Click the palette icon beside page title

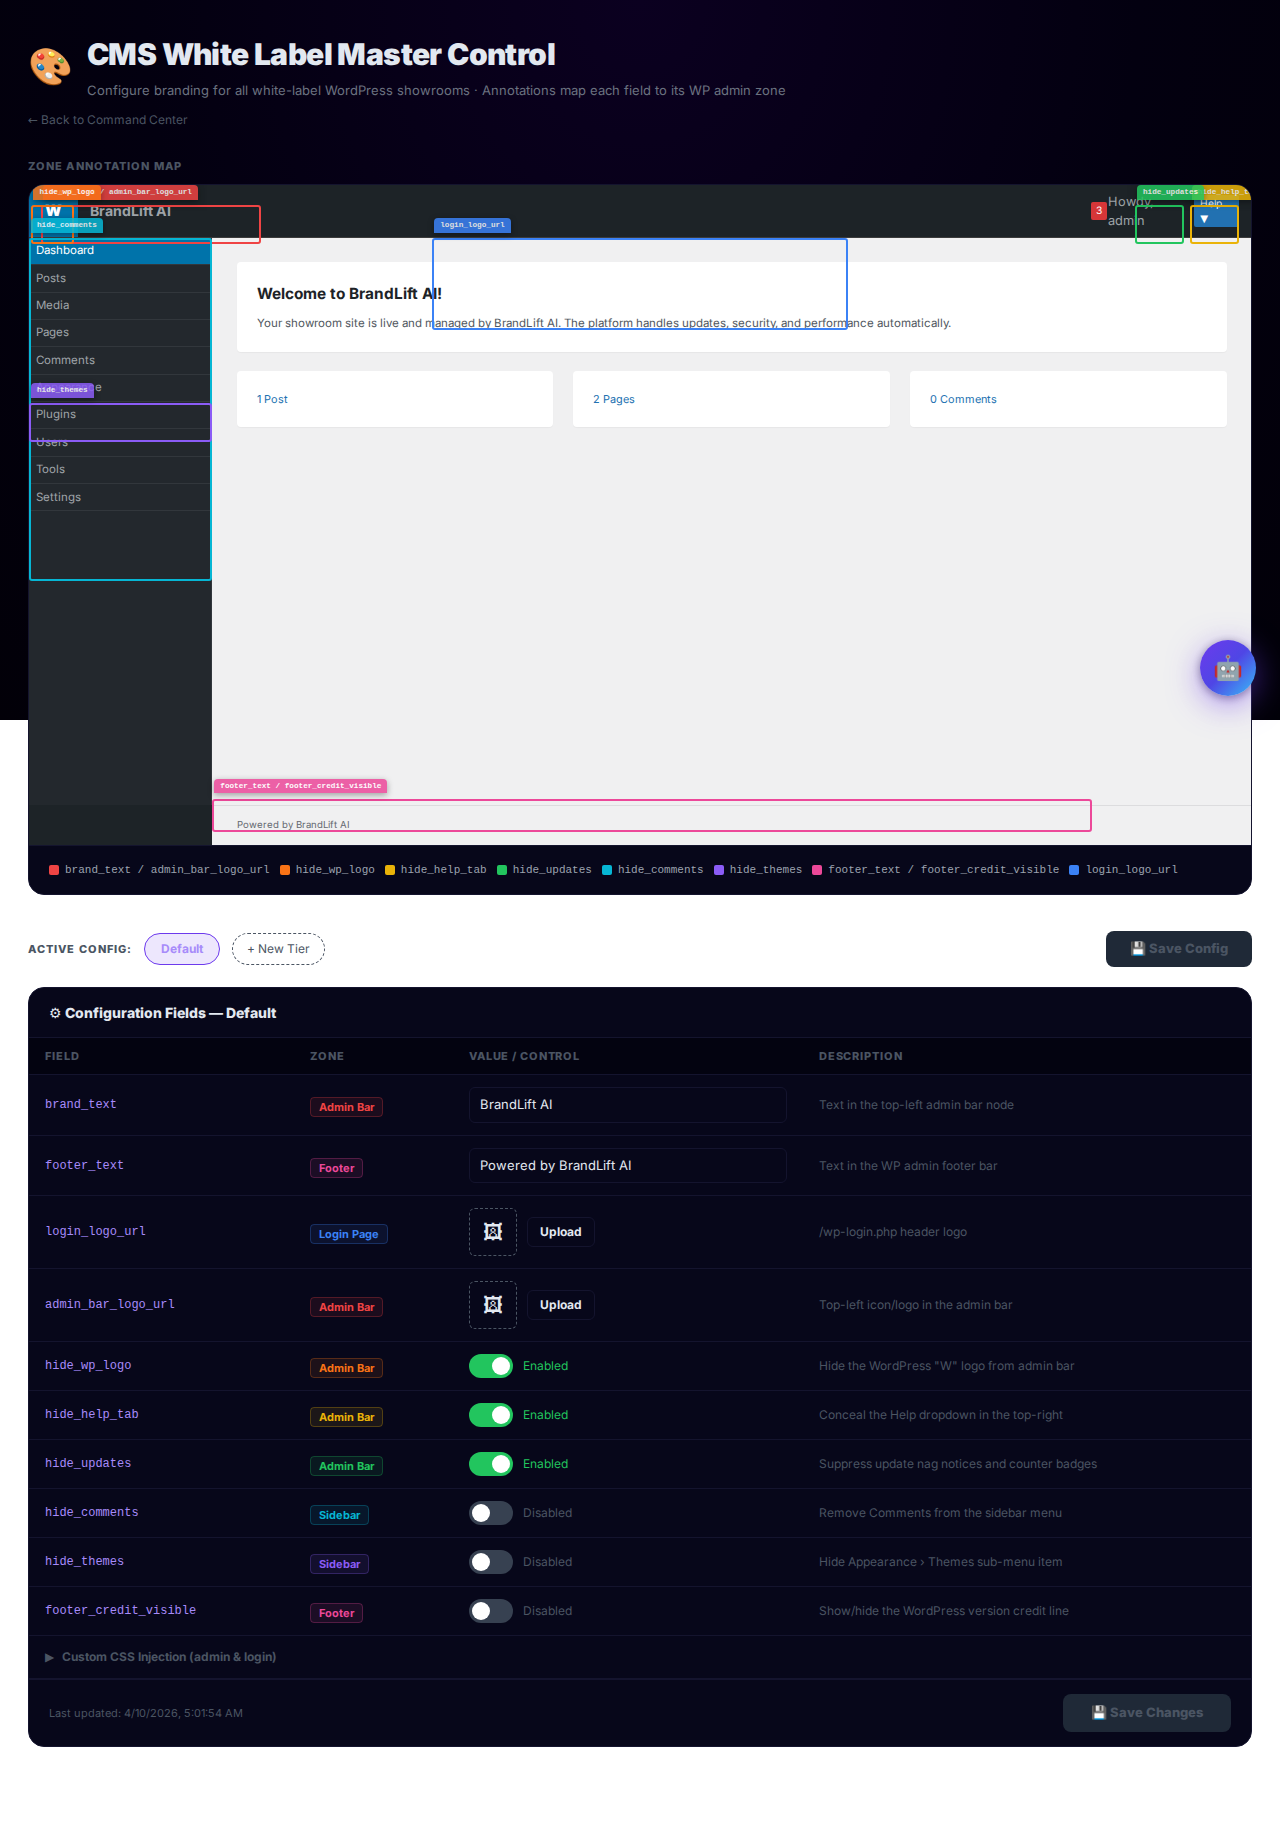point(50,67)
